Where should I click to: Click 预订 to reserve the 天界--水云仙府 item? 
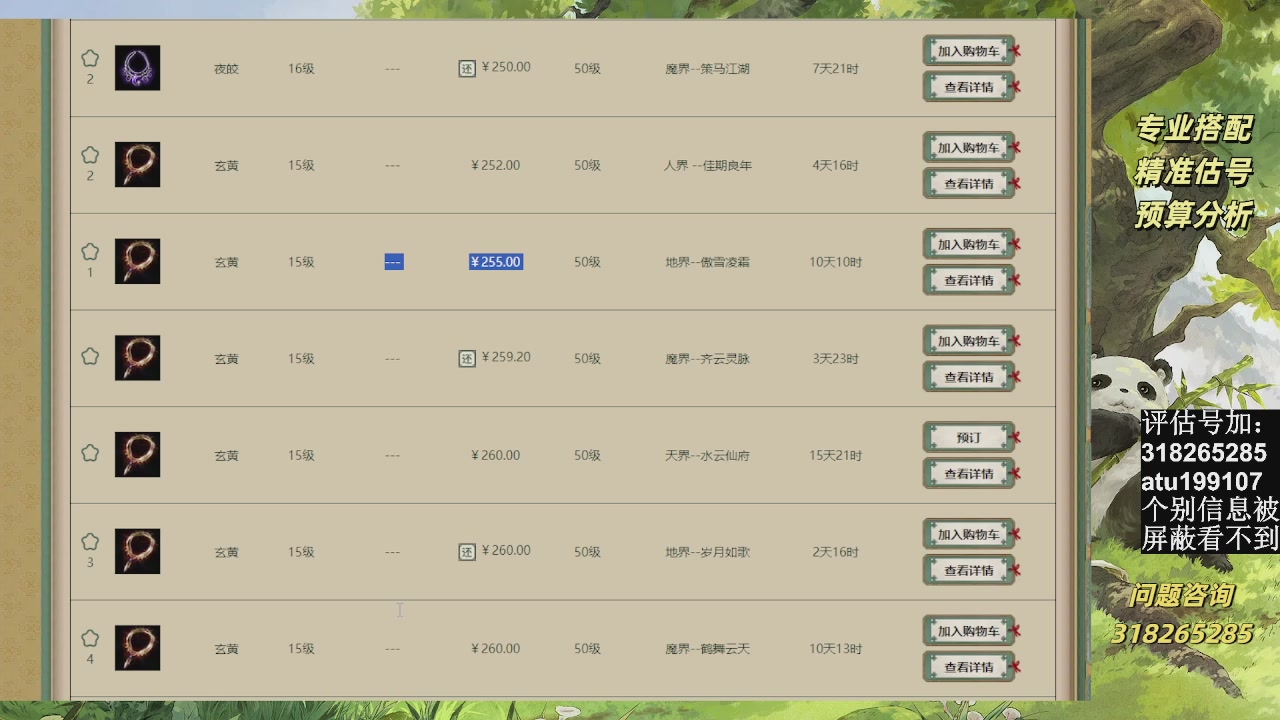click(968, 437)
